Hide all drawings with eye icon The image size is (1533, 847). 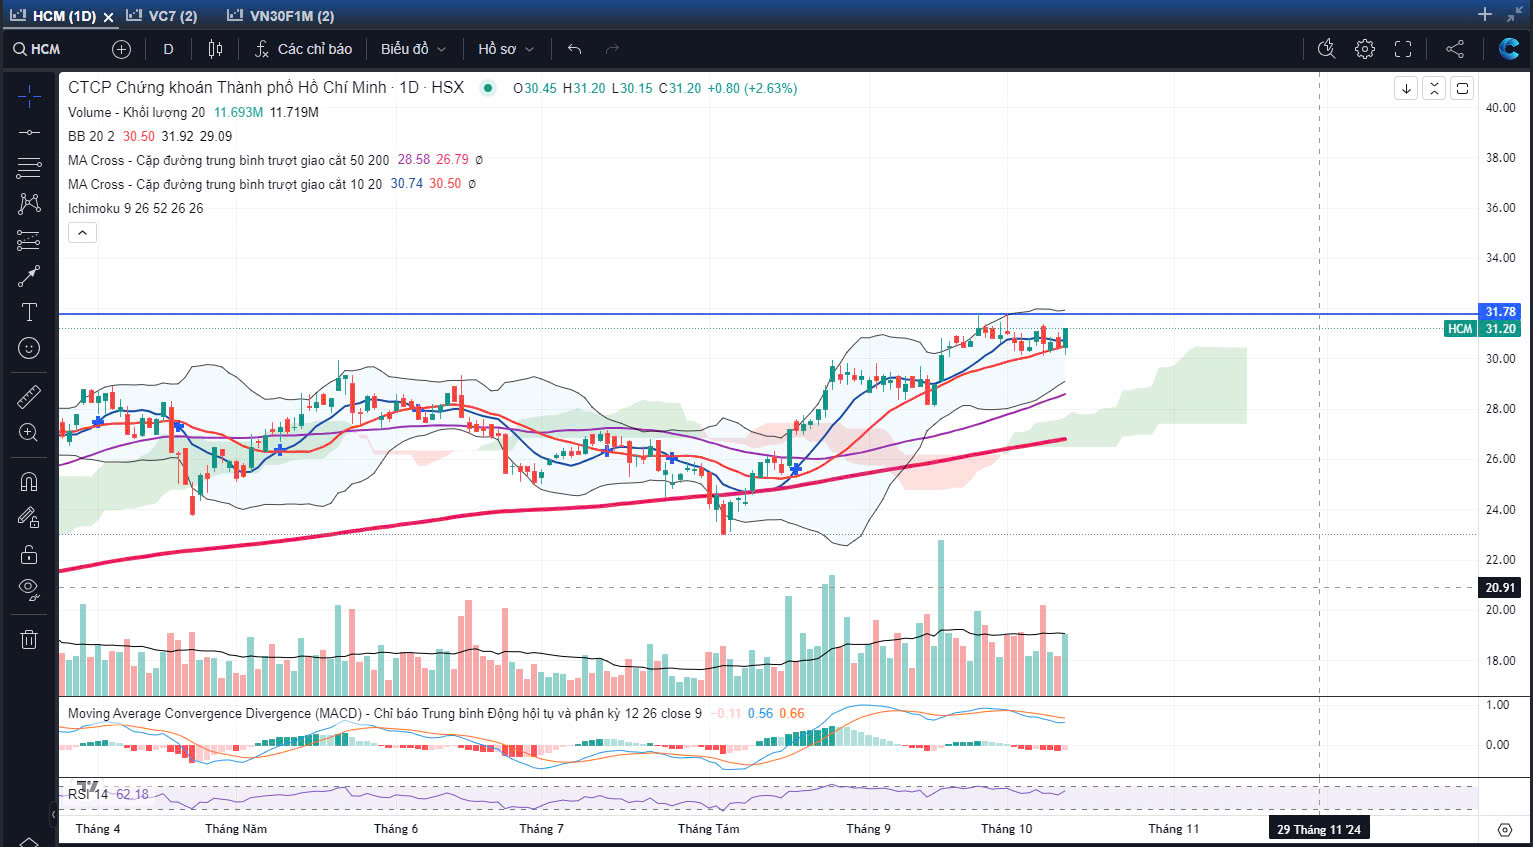pyautogui.click(x=29, y=590)
